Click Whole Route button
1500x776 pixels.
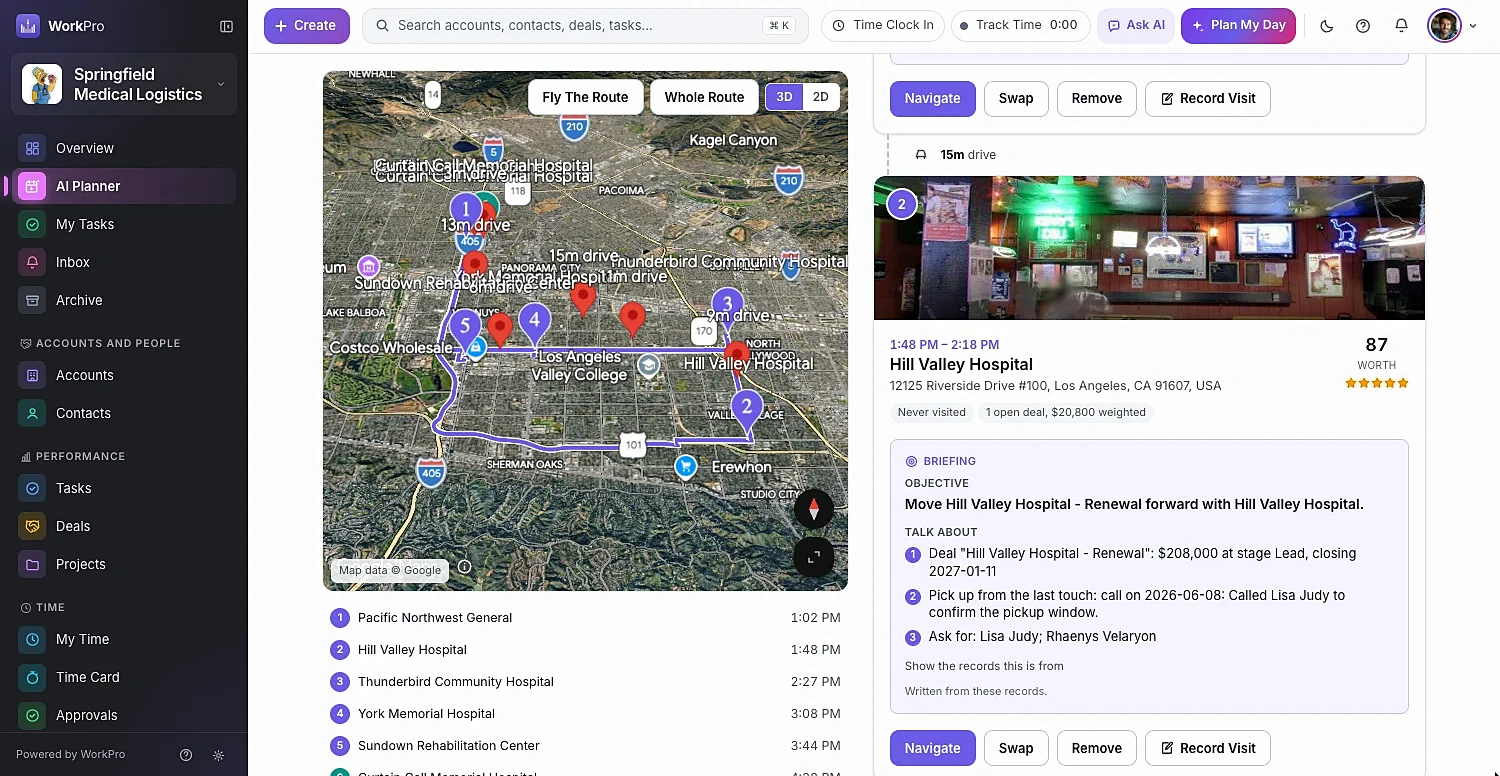tap(704, 97)
